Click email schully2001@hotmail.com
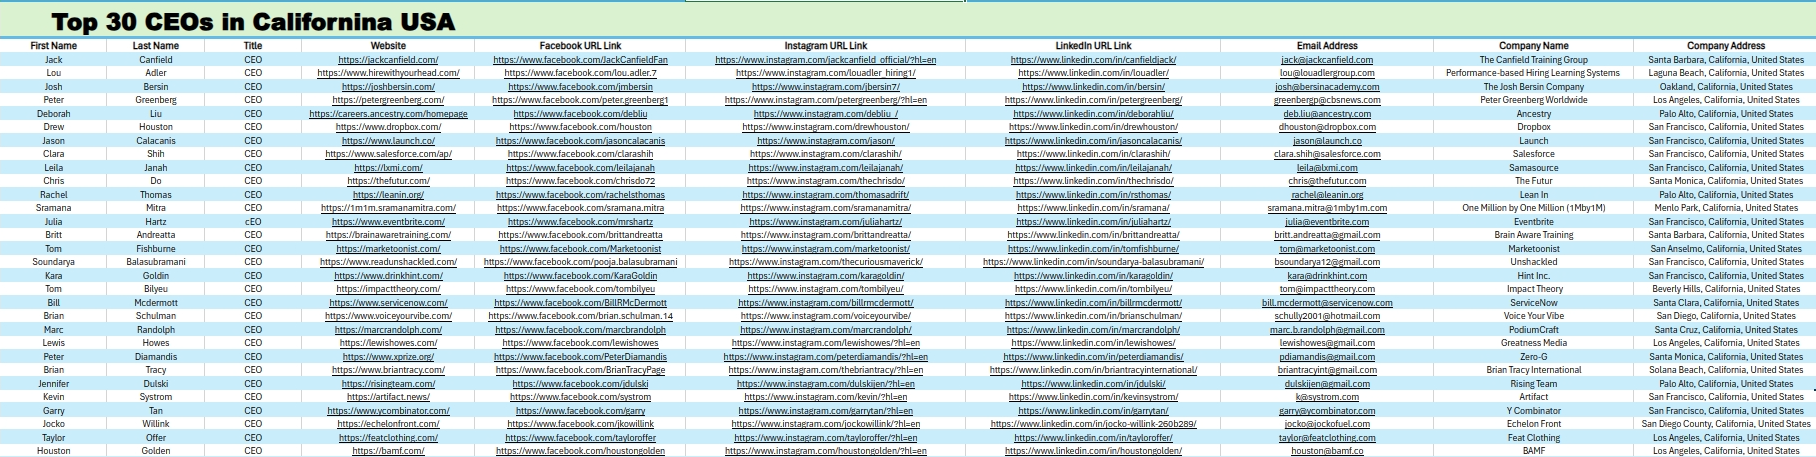Screen dimensions: 1816x457 1326,316
